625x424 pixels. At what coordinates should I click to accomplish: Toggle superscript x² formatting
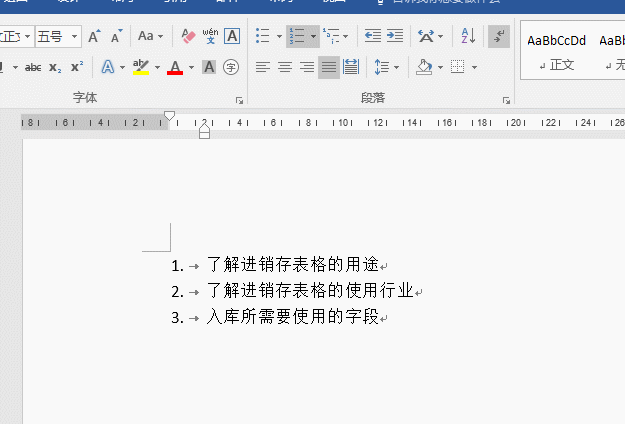tap(77, 67)
